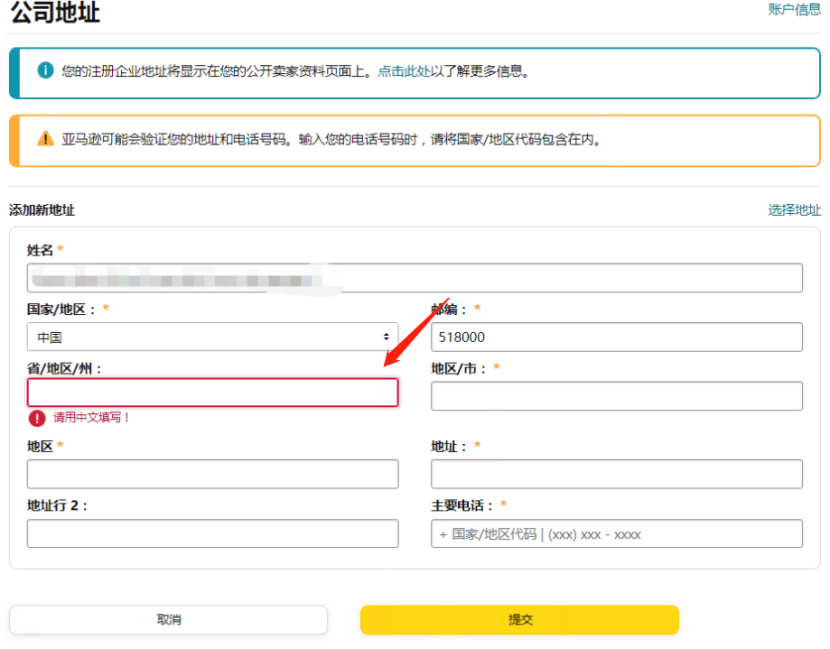The image size is (830, 649).
Task: Focus the 地址 address input field
Action: click(616, 474)
